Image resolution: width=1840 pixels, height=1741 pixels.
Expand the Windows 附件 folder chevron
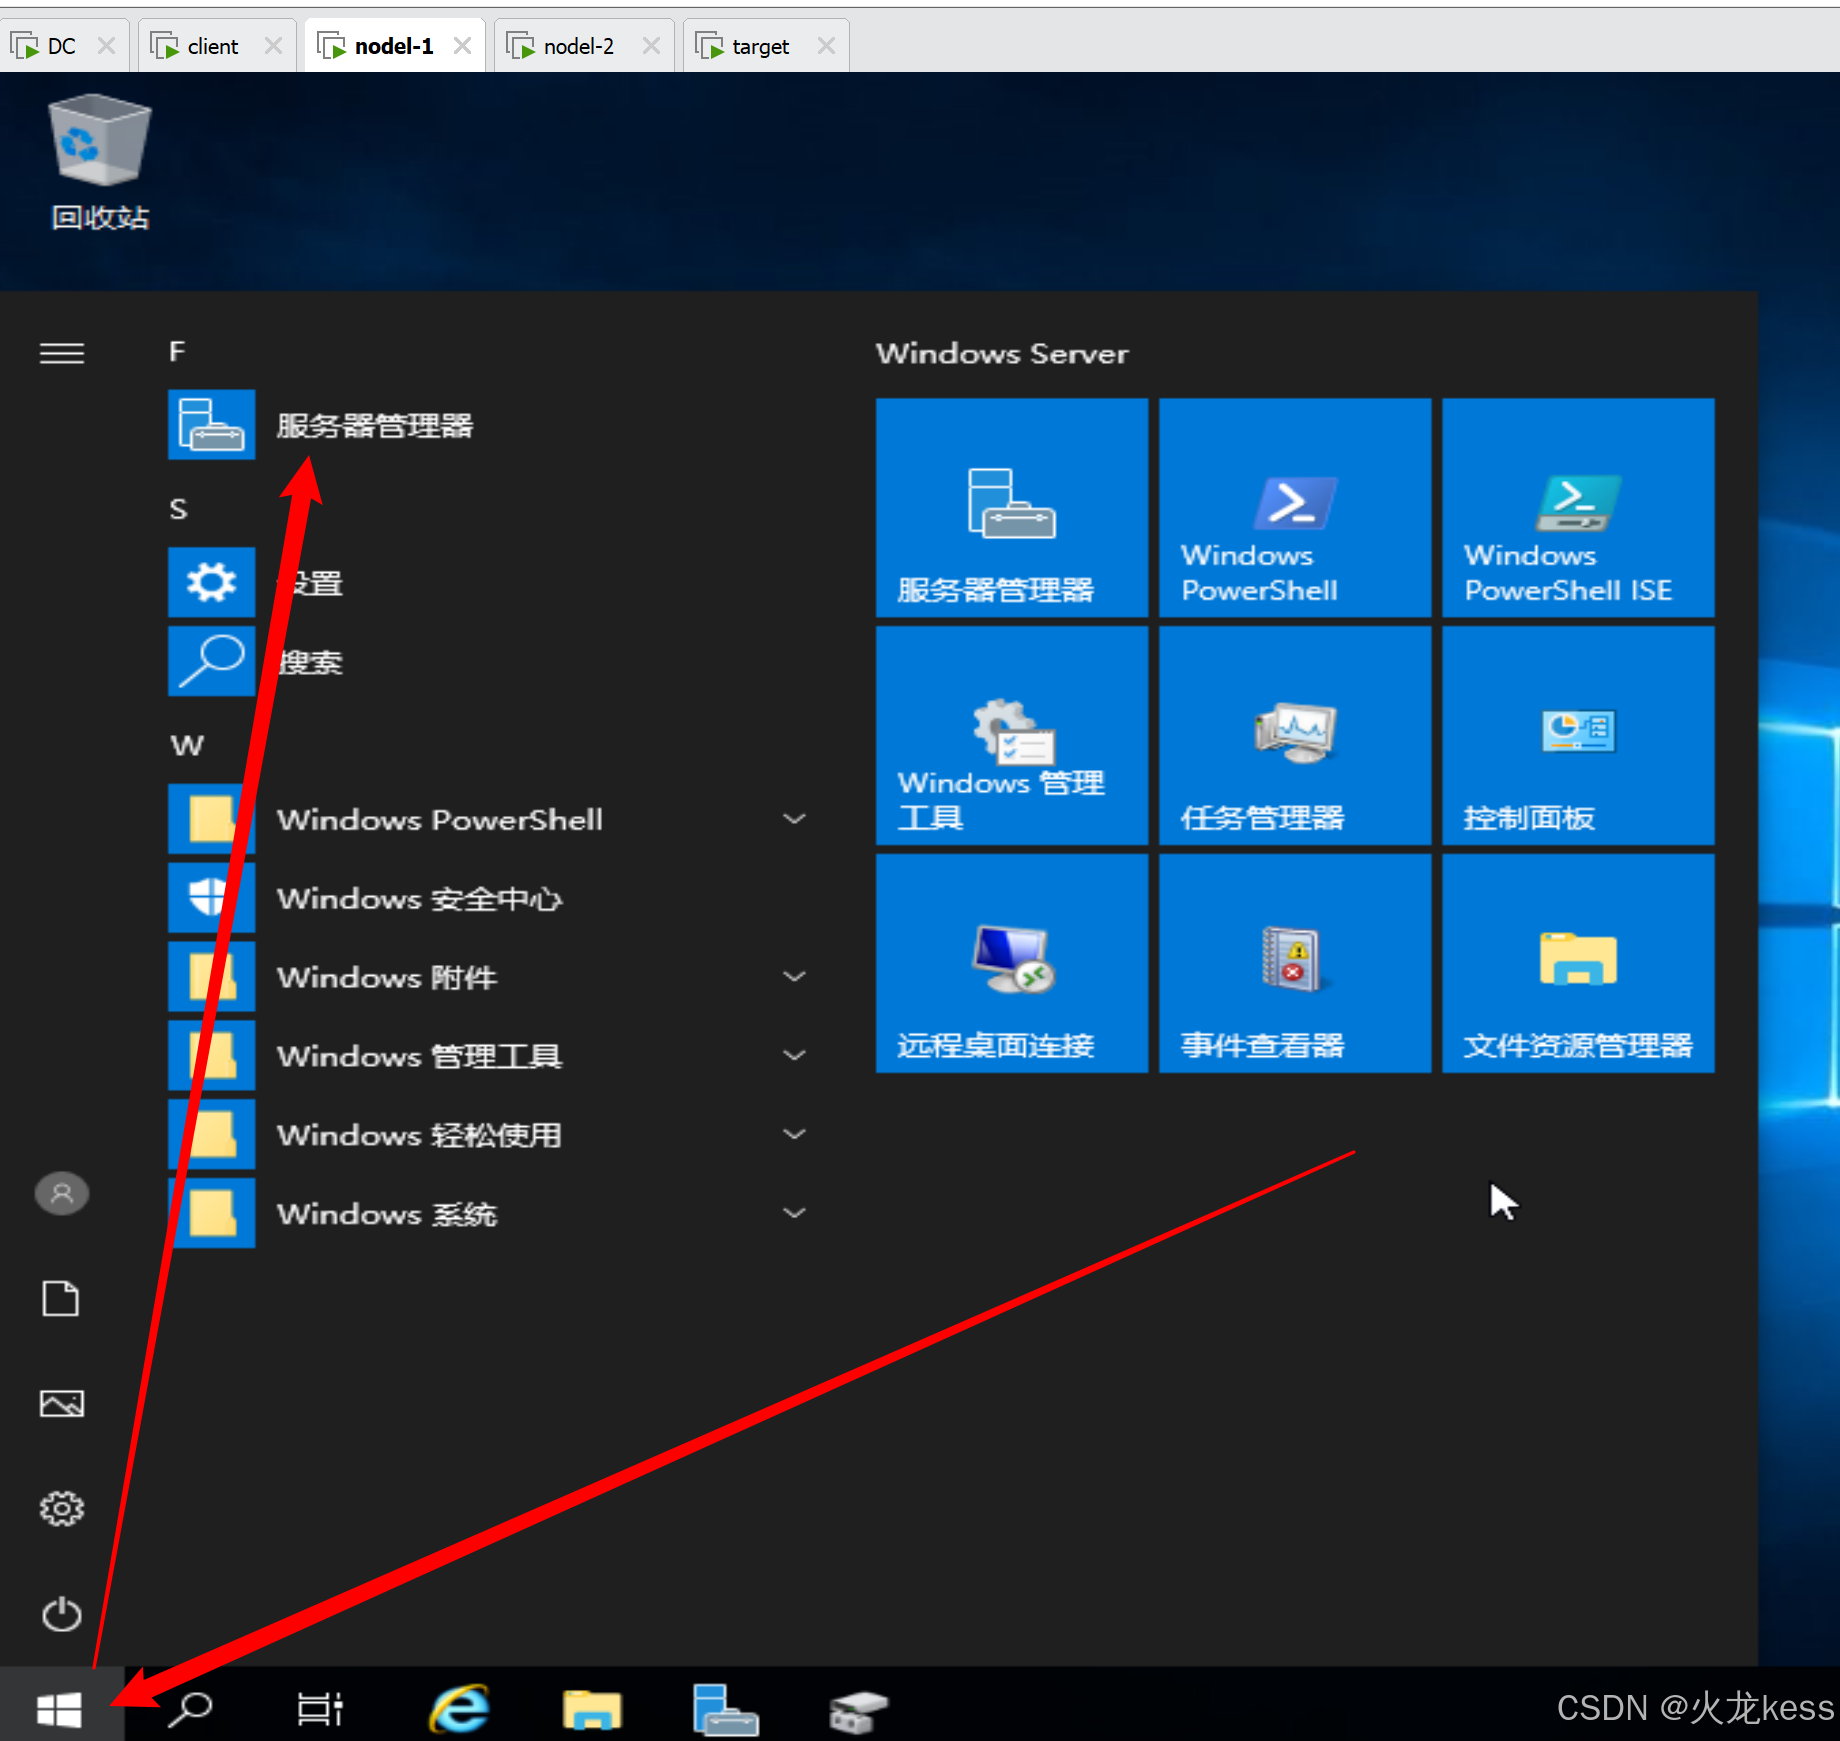click(x=795, y=977)
